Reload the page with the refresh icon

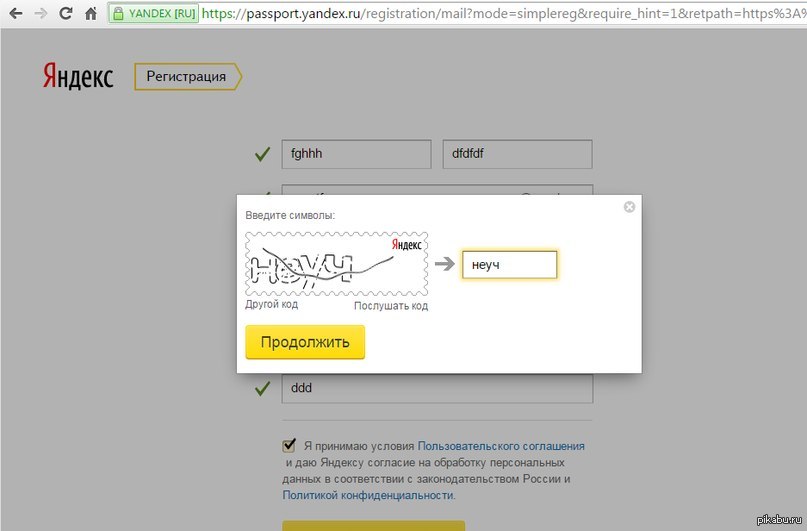65,14
